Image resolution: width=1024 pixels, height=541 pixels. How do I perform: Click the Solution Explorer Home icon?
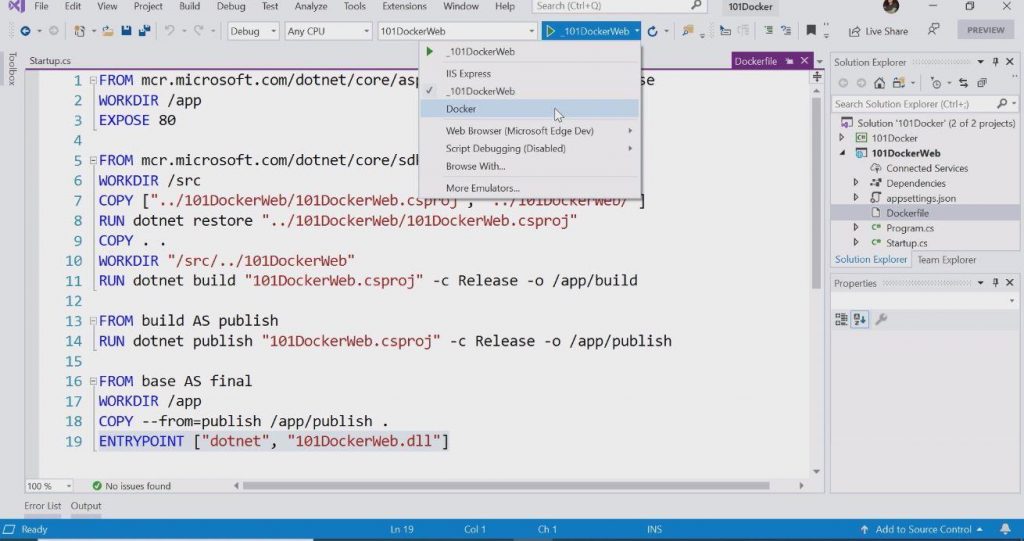[x=880, y=83]
